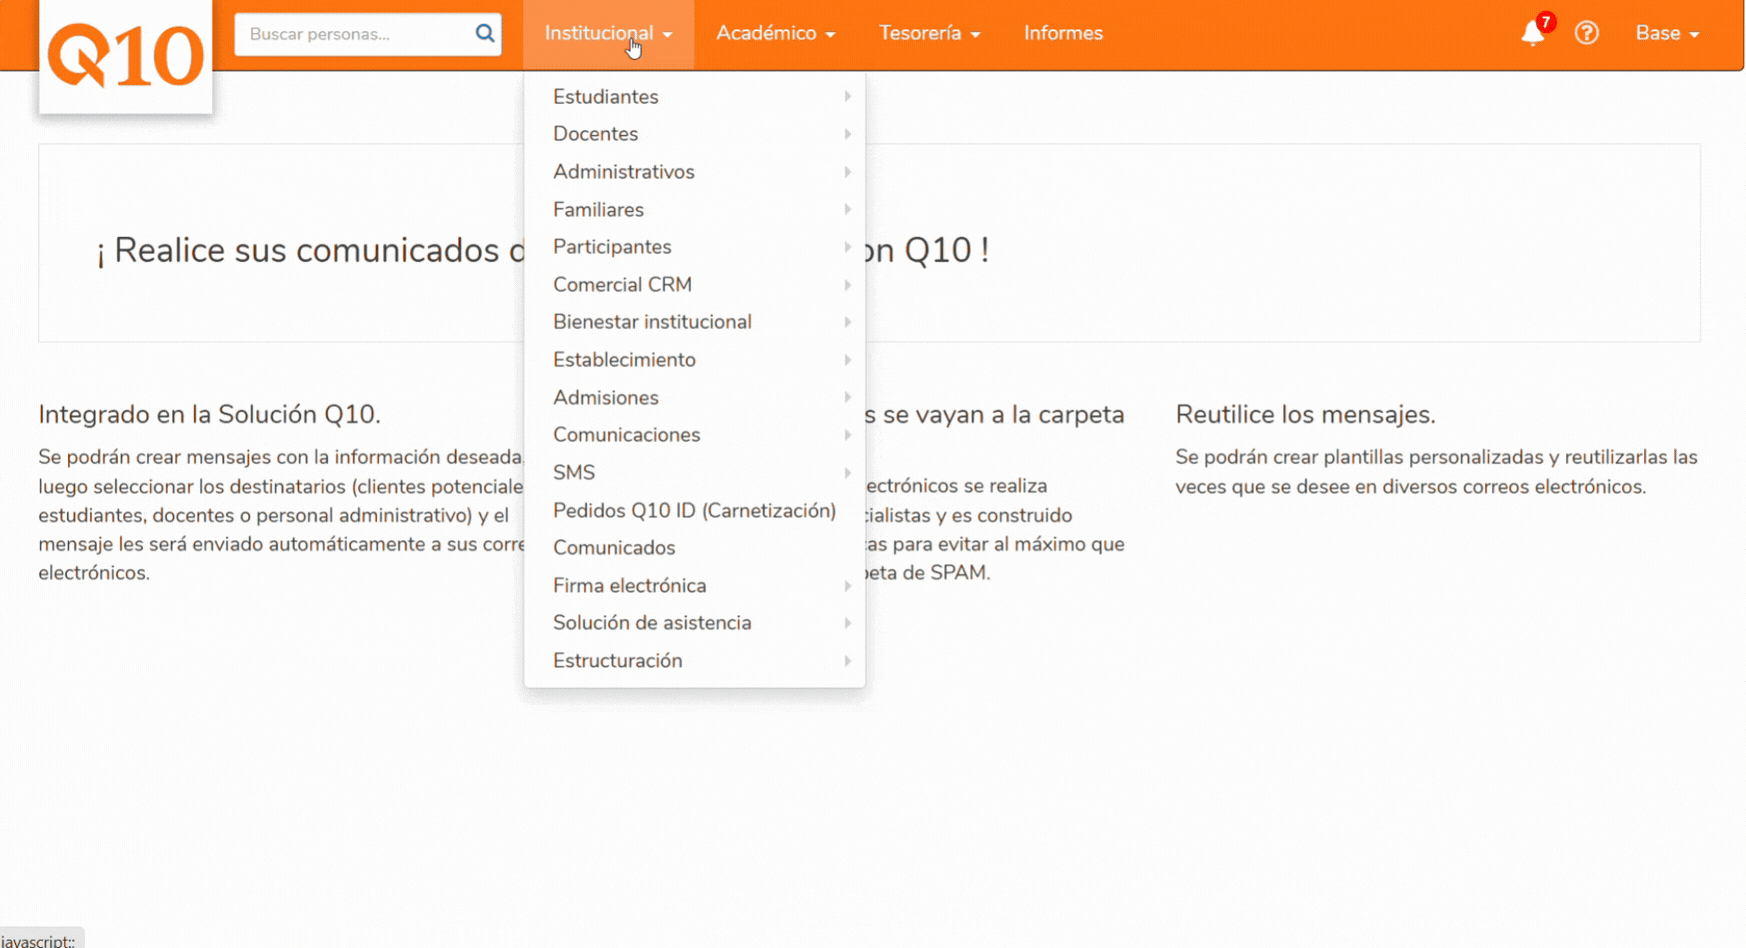Image resolution: width=1746 pixels, height=948 pixels.
Task: Open the help question mark icon
Action: [x=1586, y=33]
